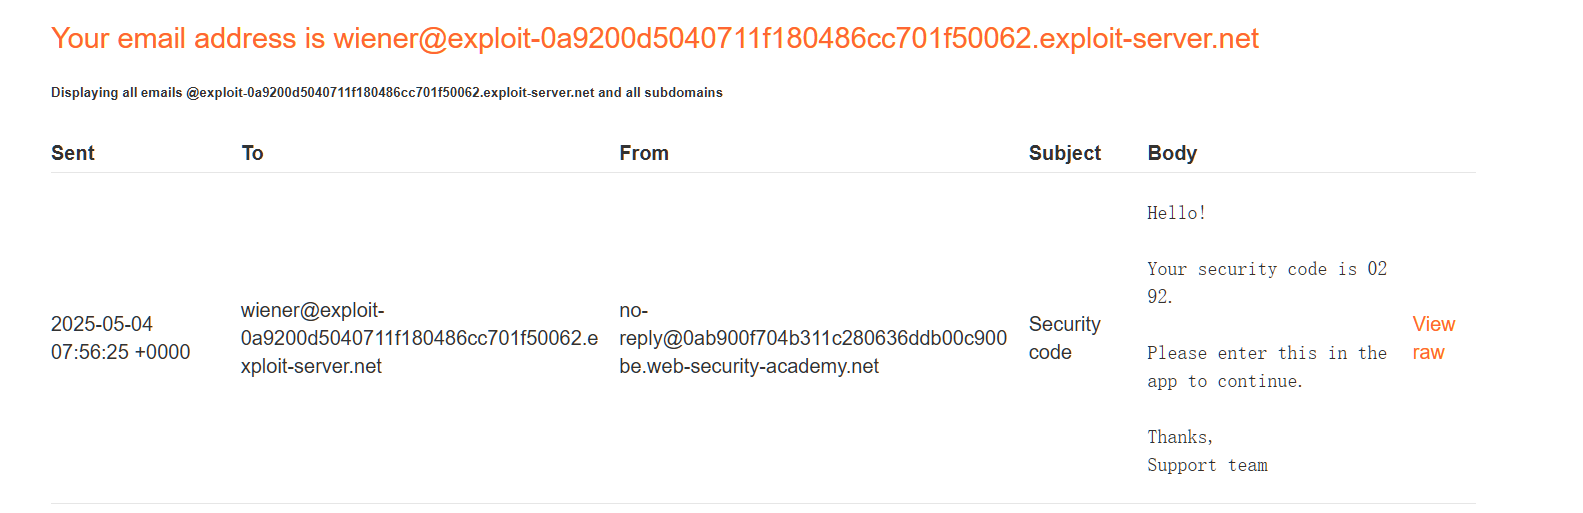Click the wiener recipient address in the To cell

418,338
